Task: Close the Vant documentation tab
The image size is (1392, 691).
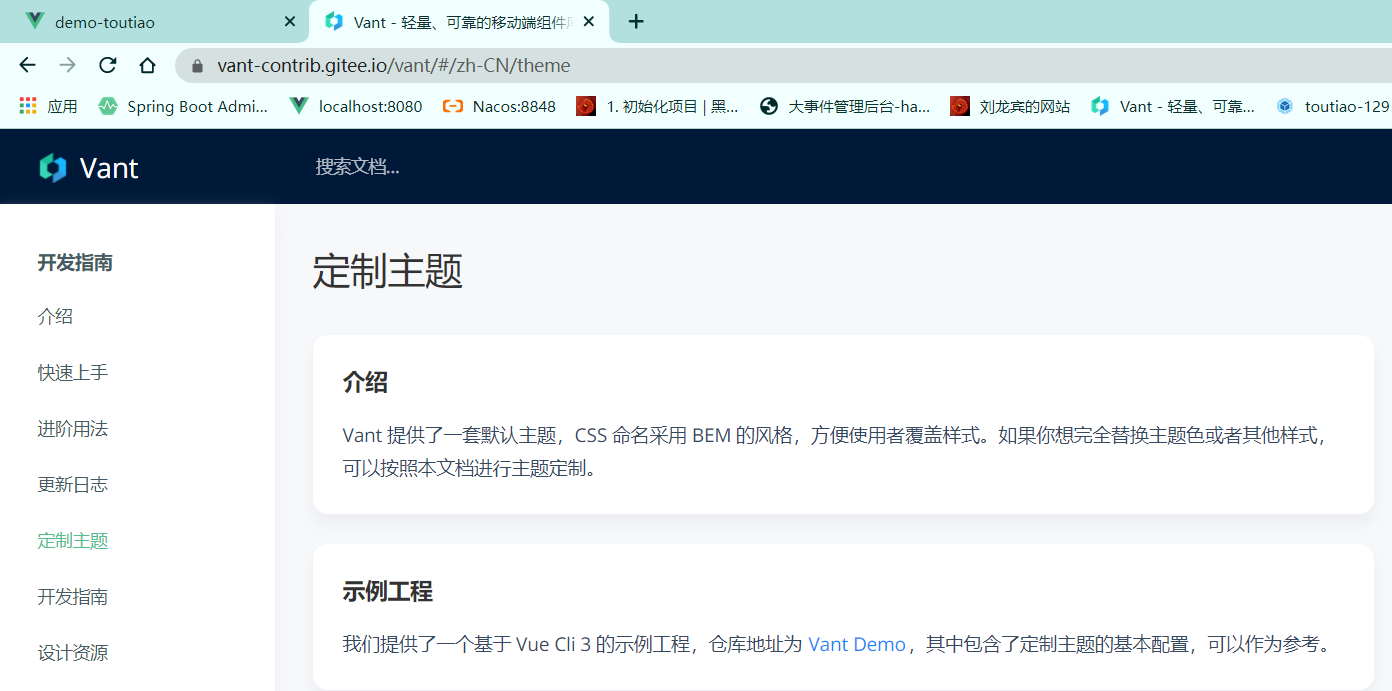Action: click(x=590, y=21)
